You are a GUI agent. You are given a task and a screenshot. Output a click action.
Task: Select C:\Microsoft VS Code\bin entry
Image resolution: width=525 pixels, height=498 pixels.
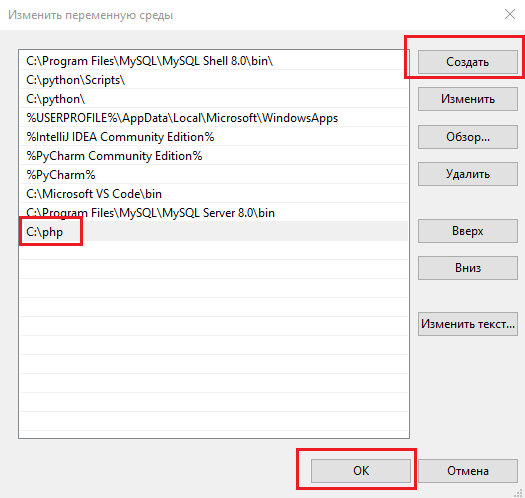pos(214,194)
